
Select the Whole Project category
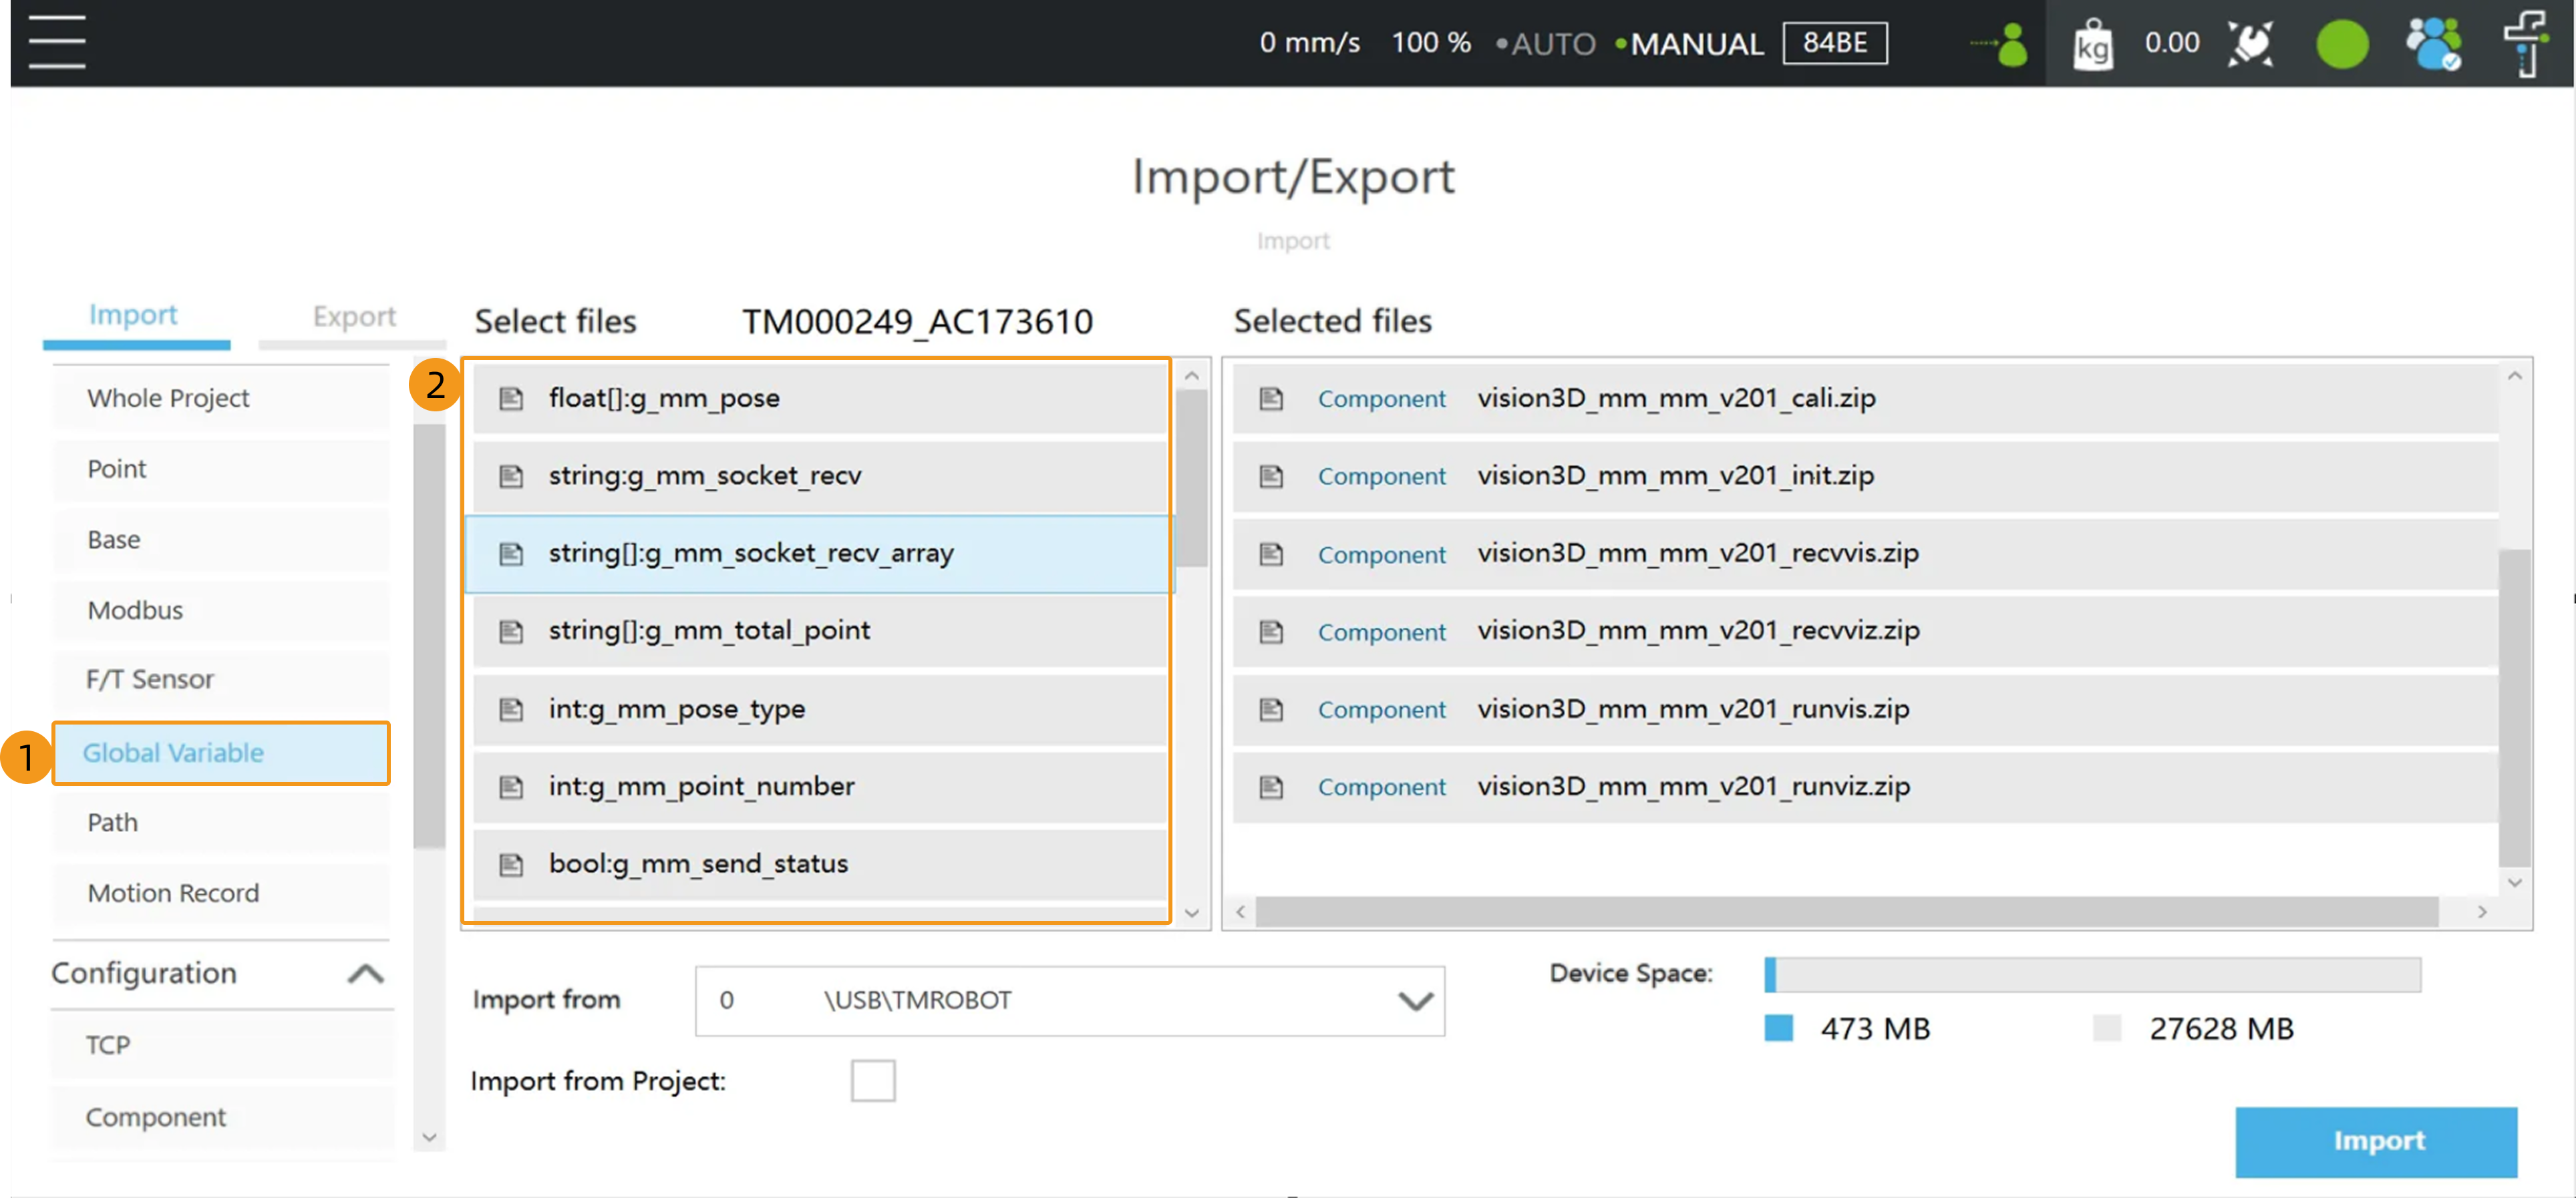tap(168, 398)
